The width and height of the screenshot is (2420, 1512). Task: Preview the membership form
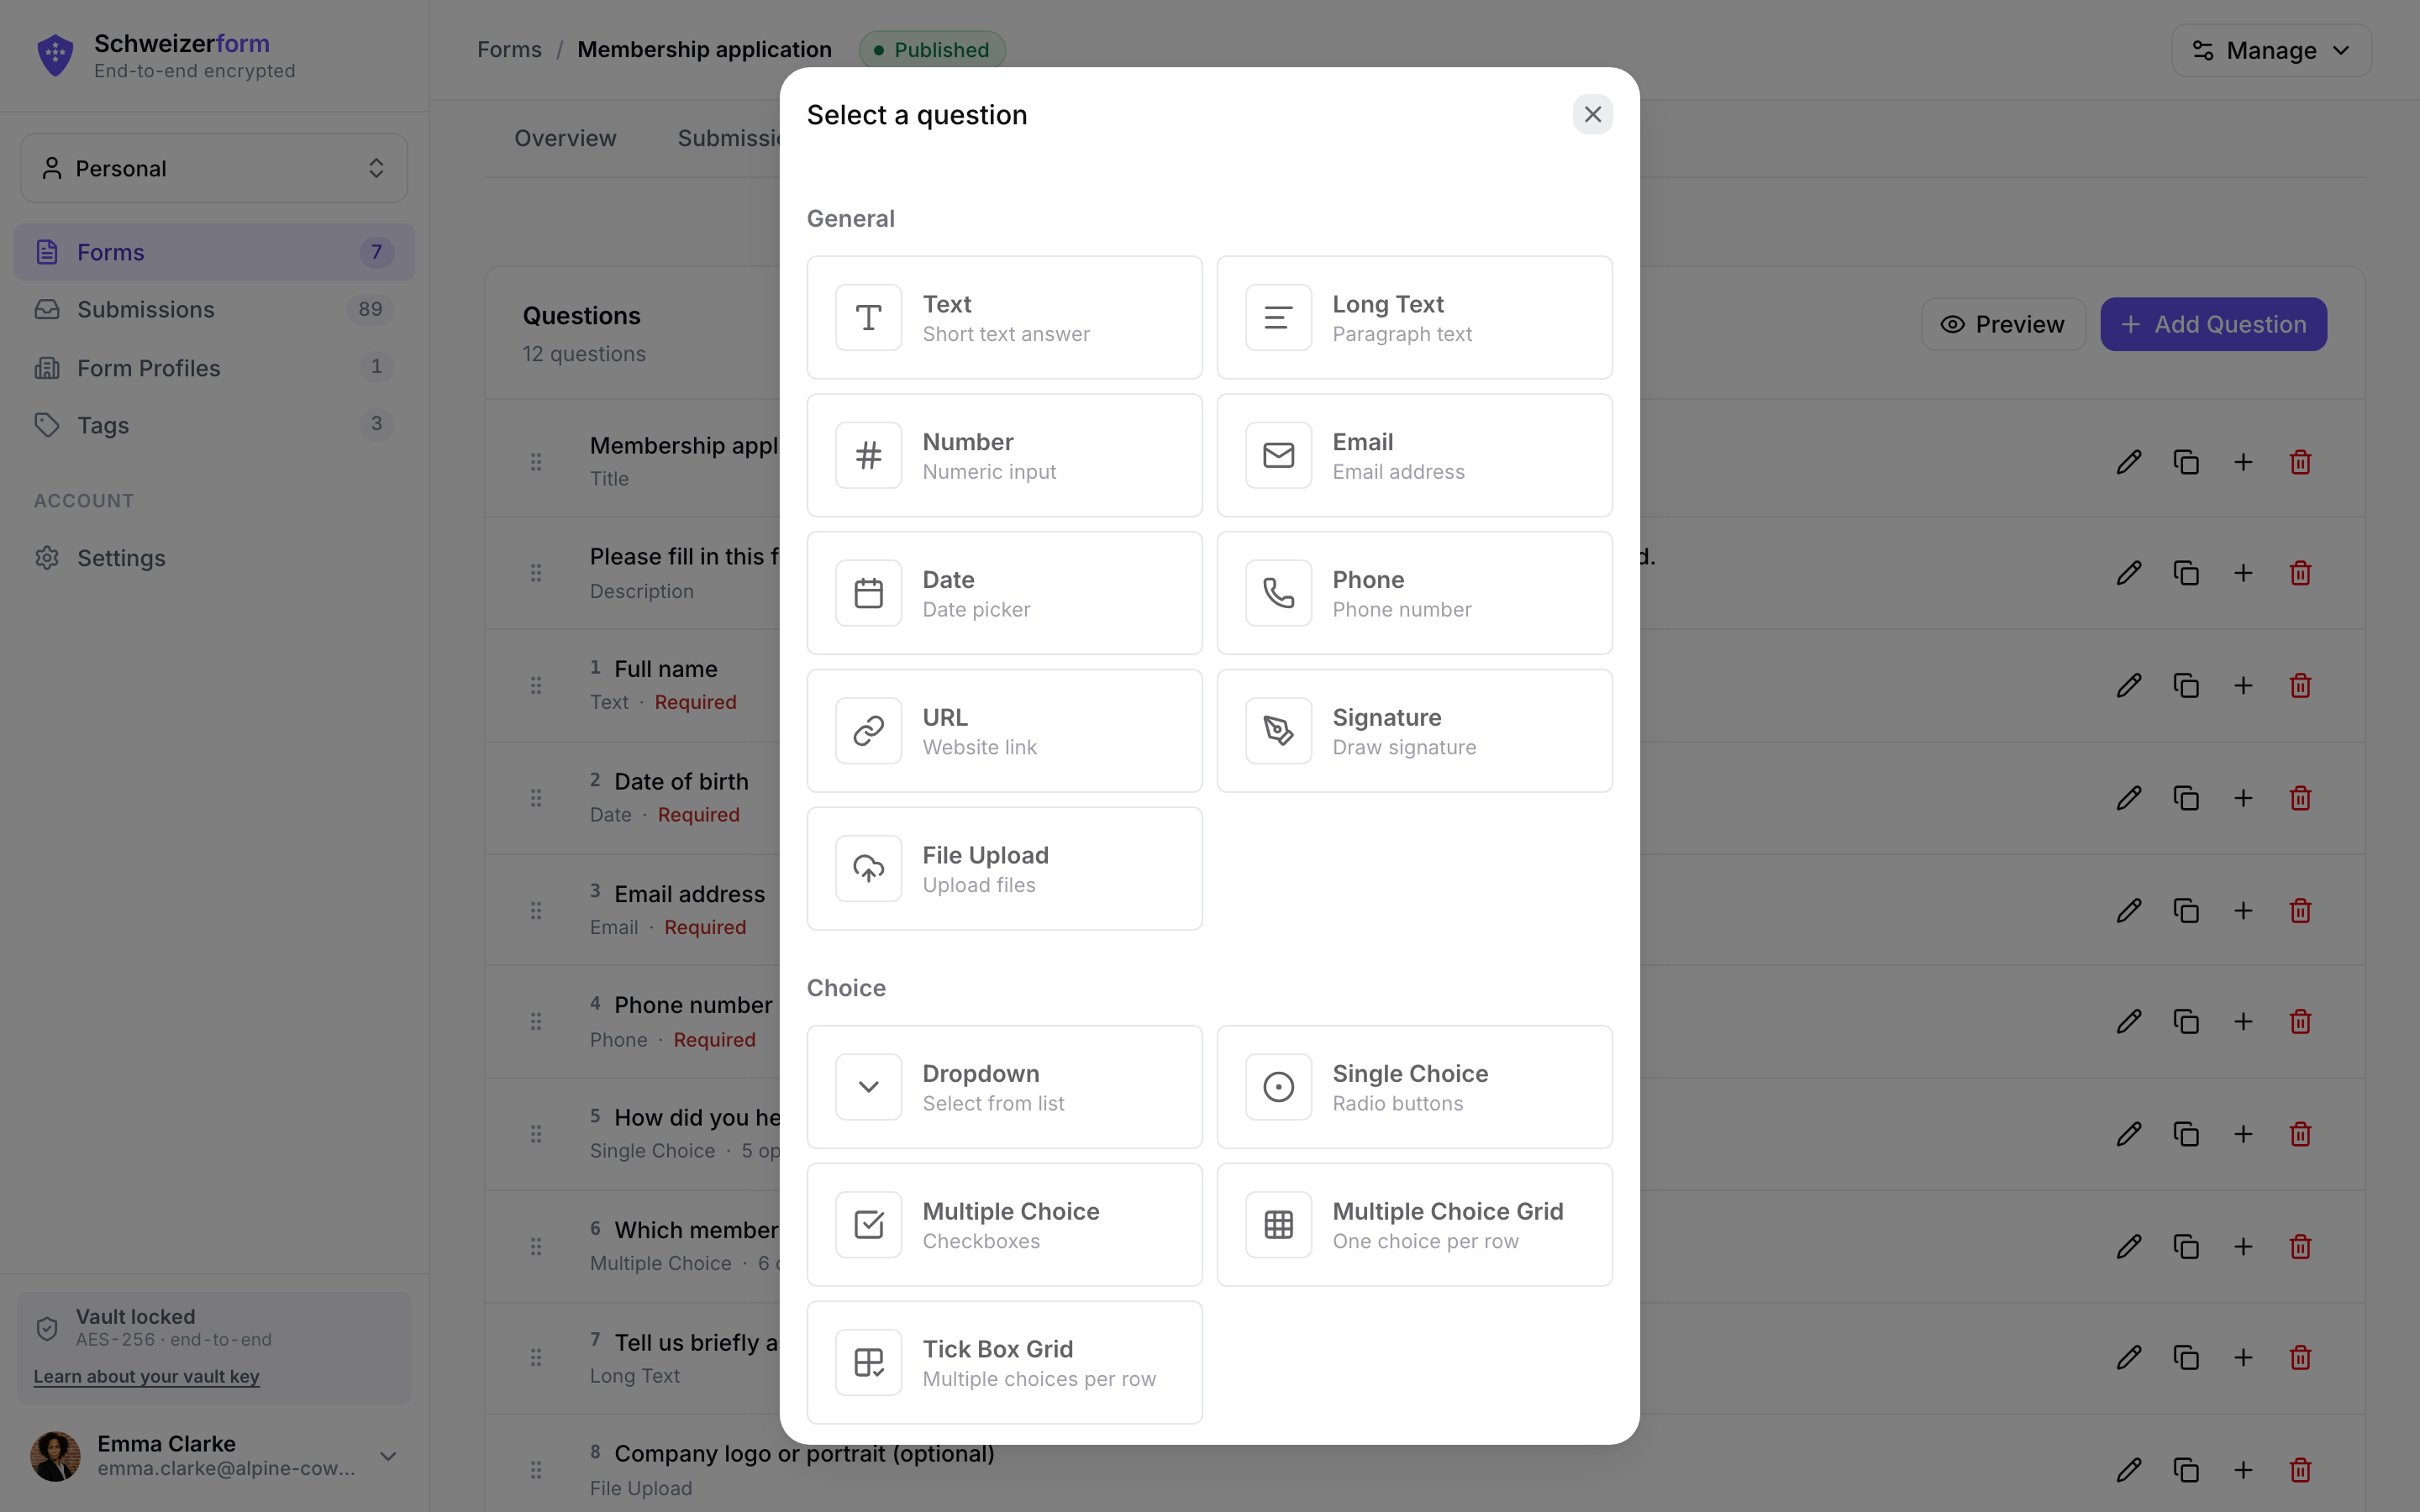pos(2003,324)
